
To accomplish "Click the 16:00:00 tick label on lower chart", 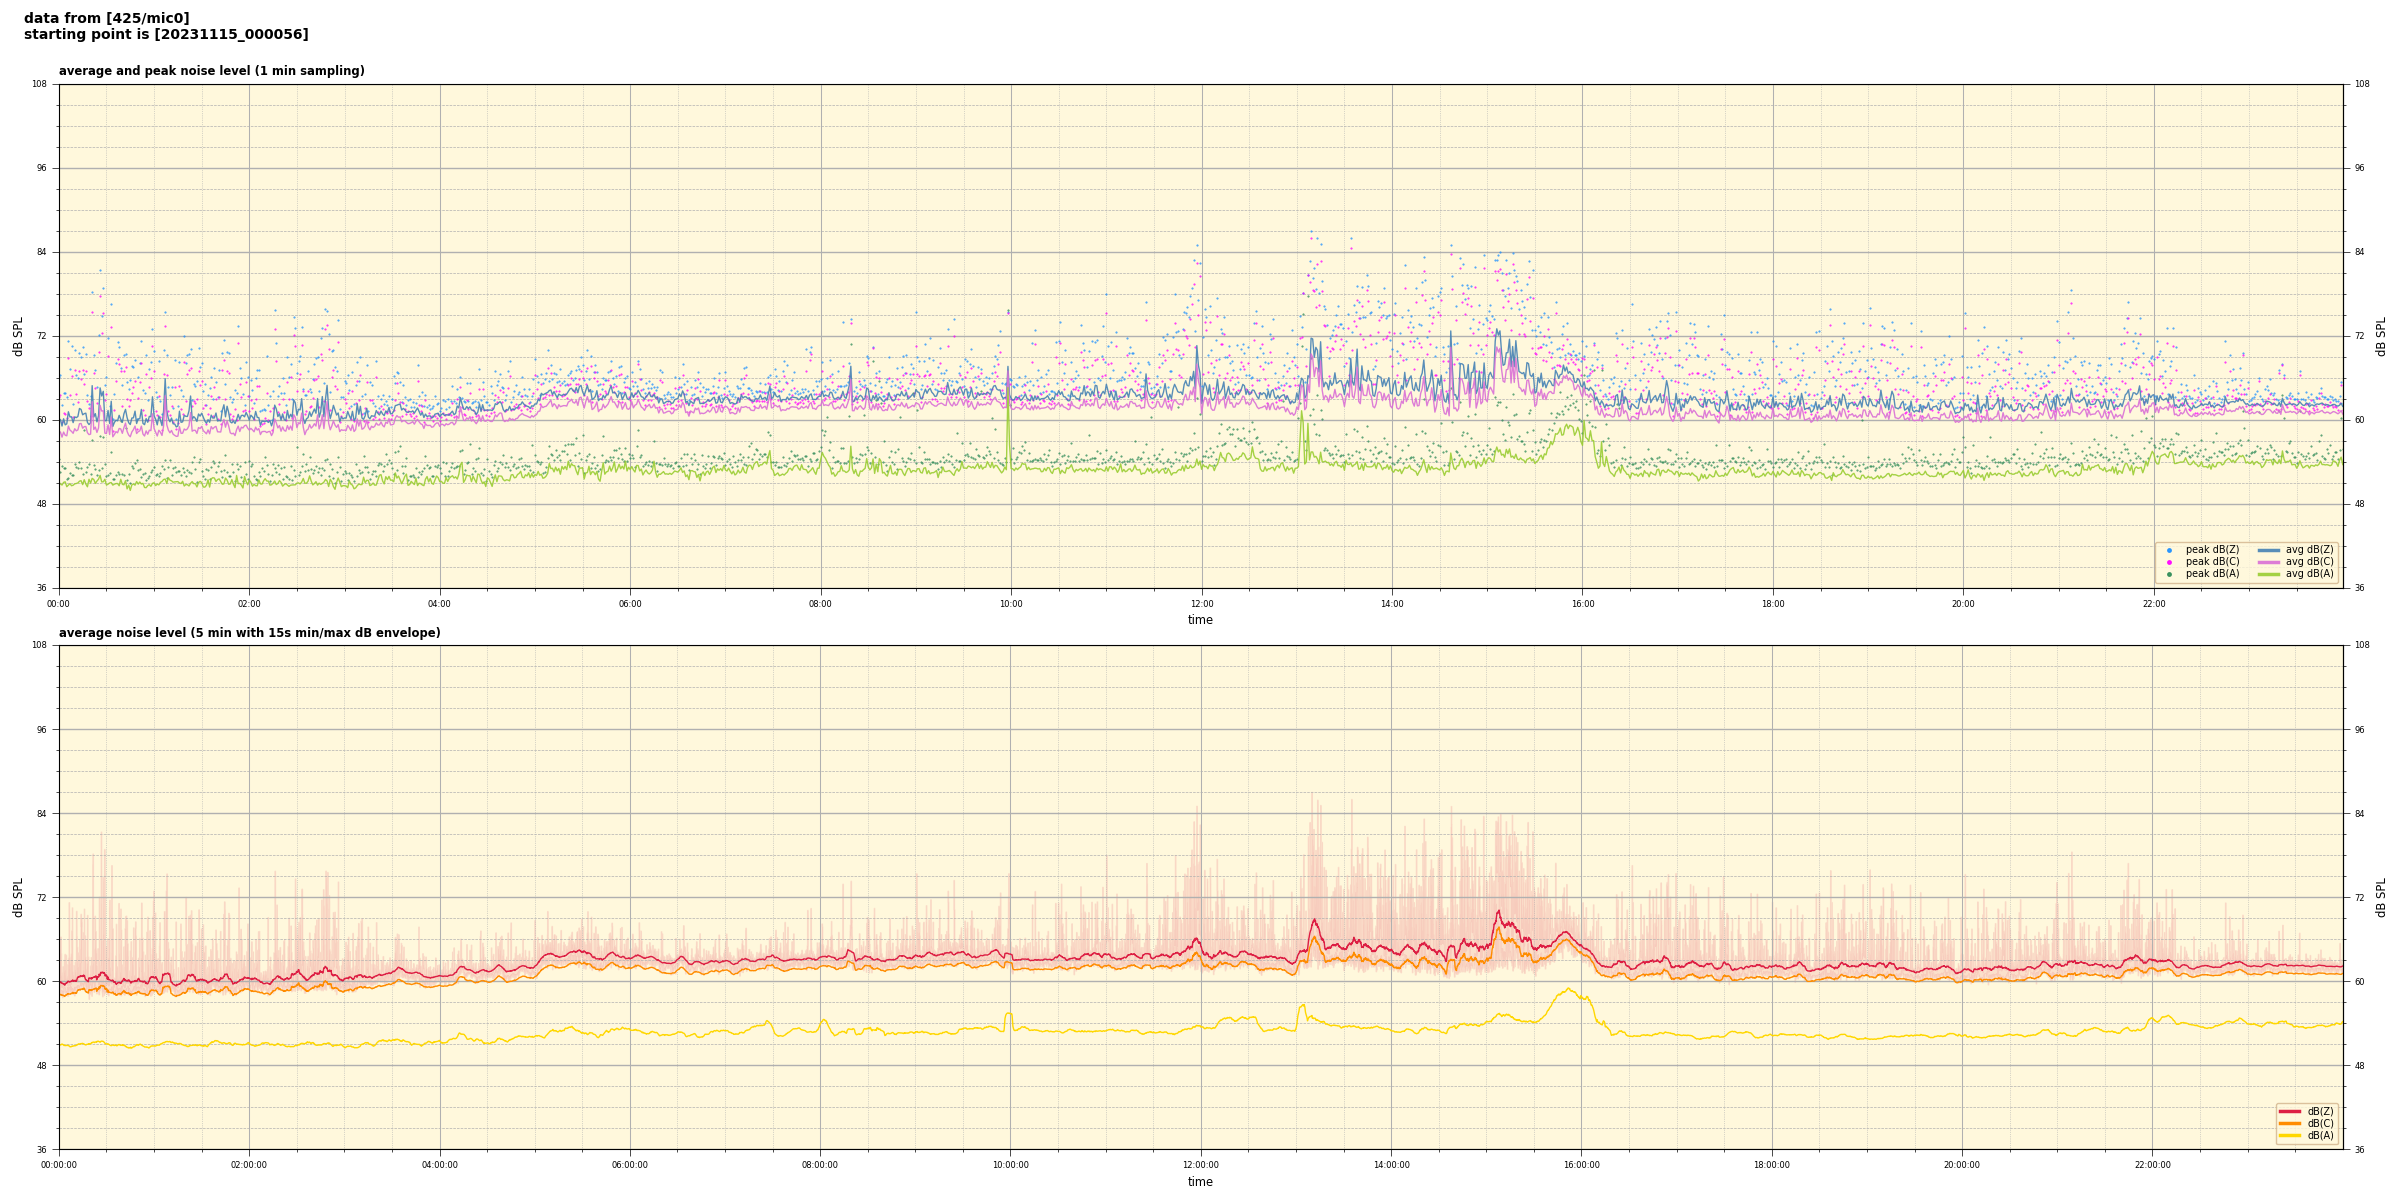I will (x=1581, y=1165).
